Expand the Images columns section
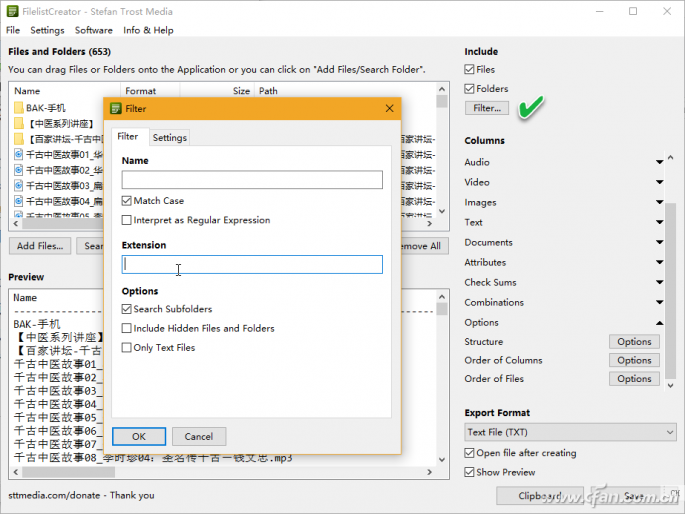Viewport: 685px width, 514px height. pos(660,202)
